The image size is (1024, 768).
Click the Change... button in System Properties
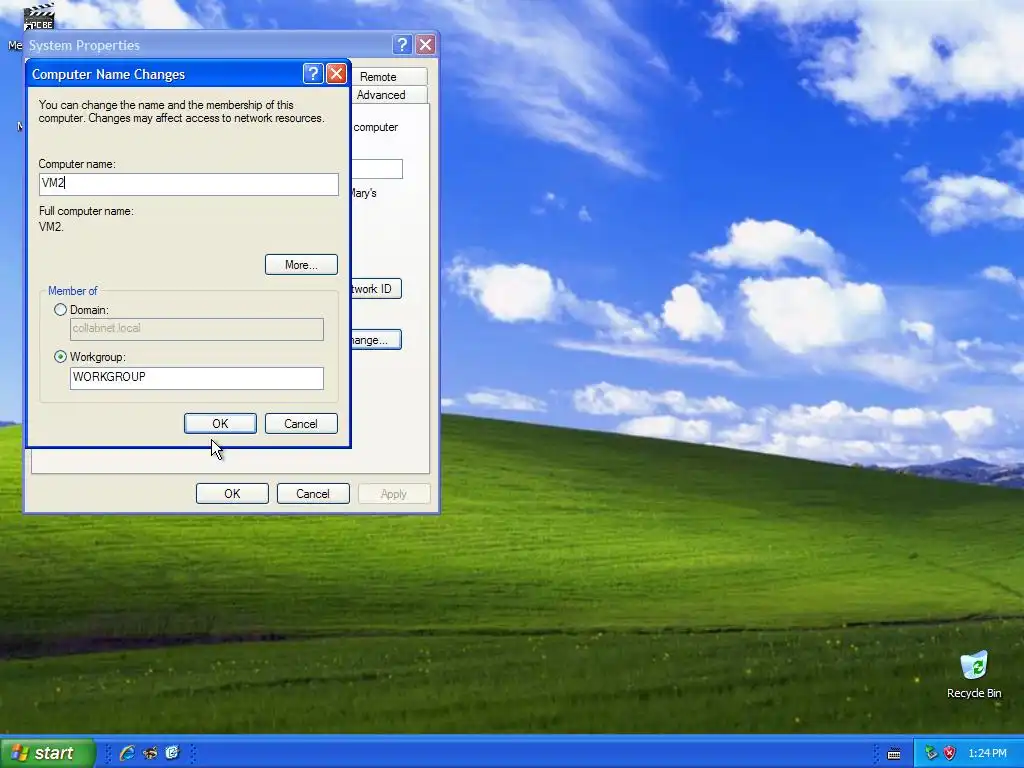[x=376, y=340]
